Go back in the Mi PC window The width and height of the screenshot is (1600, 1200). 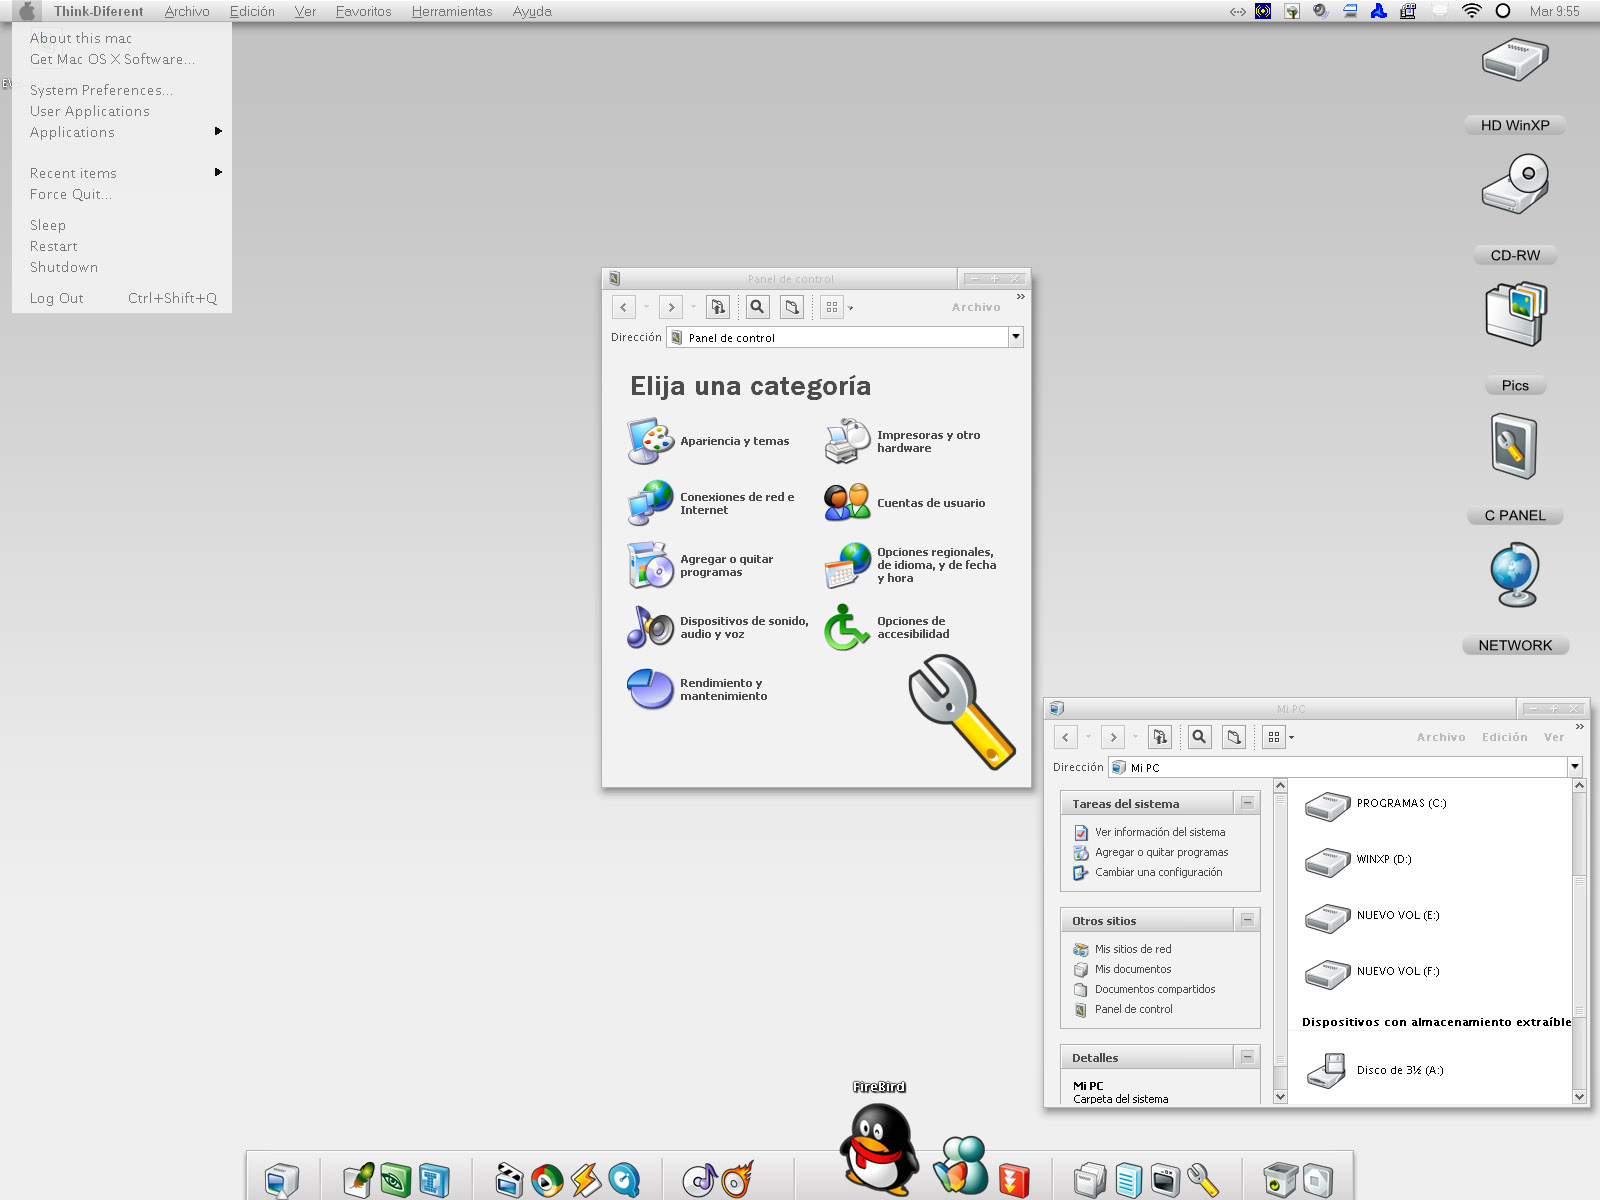(x=1066, y=737)
